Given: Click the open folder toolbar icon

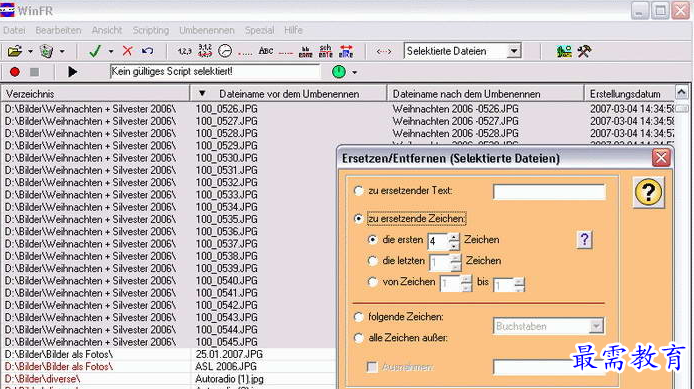Looking at the screenshot, I should pyautogui.click(x=15, y=51).
